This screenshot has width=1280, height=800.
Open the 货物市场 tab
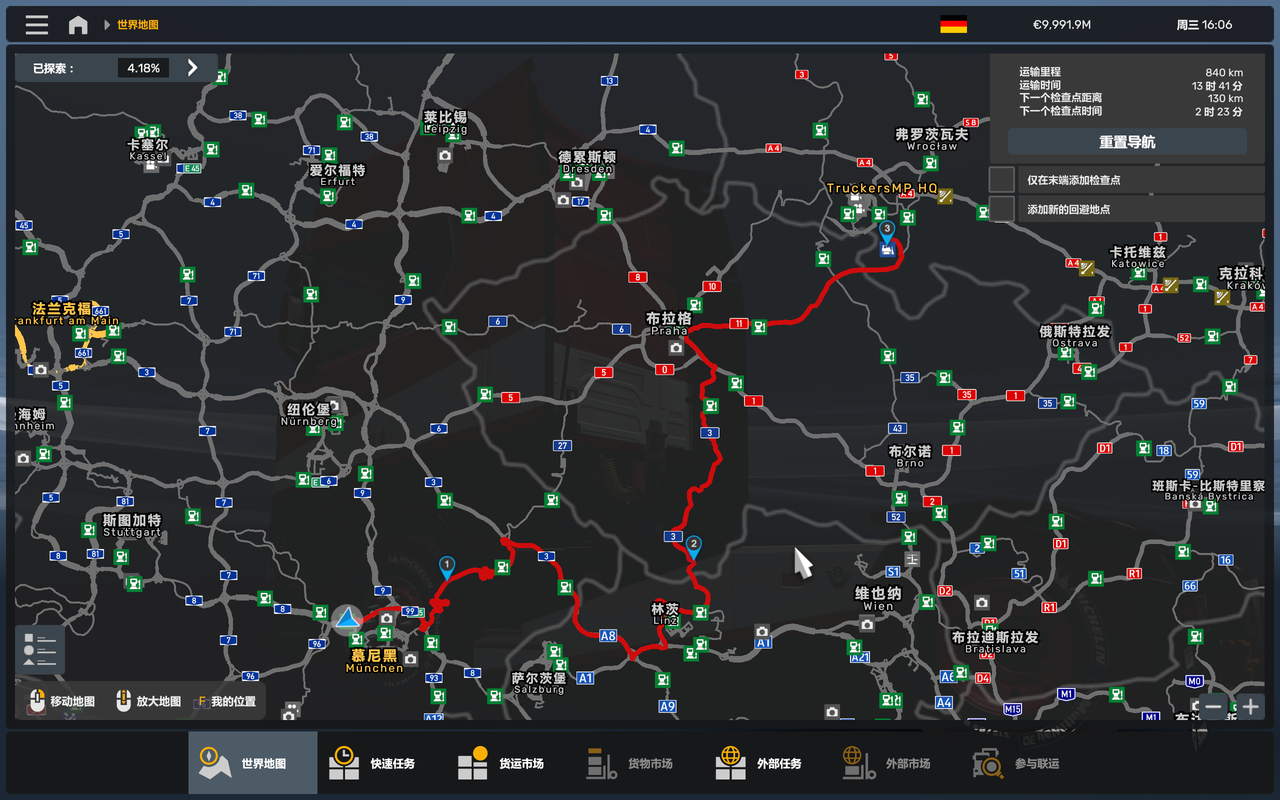pos(639,763)
